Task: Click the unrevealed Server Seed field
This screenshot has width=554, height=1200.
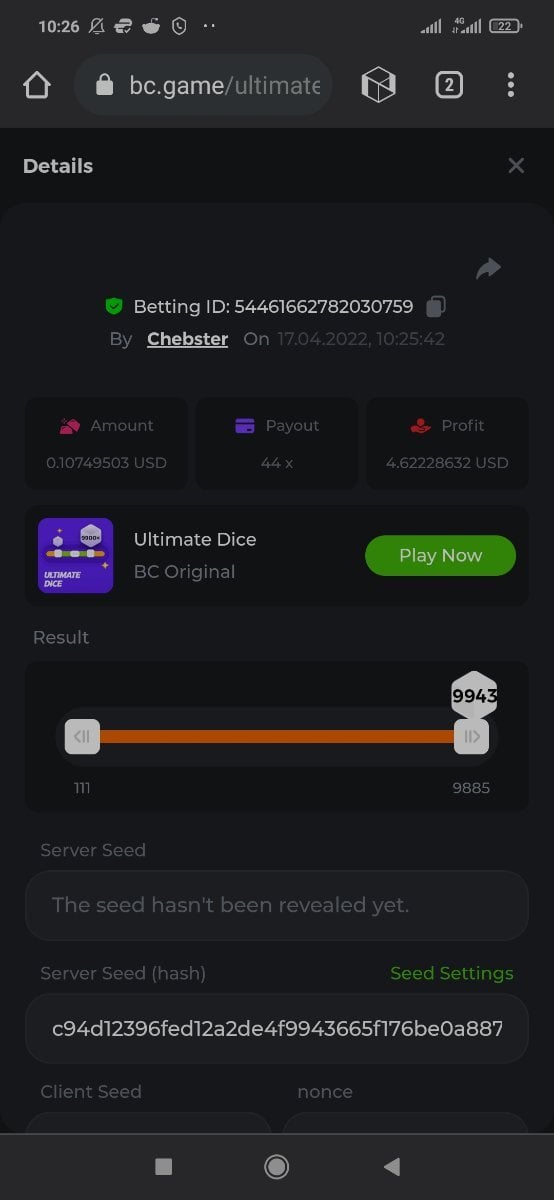Action: [277, 905]
